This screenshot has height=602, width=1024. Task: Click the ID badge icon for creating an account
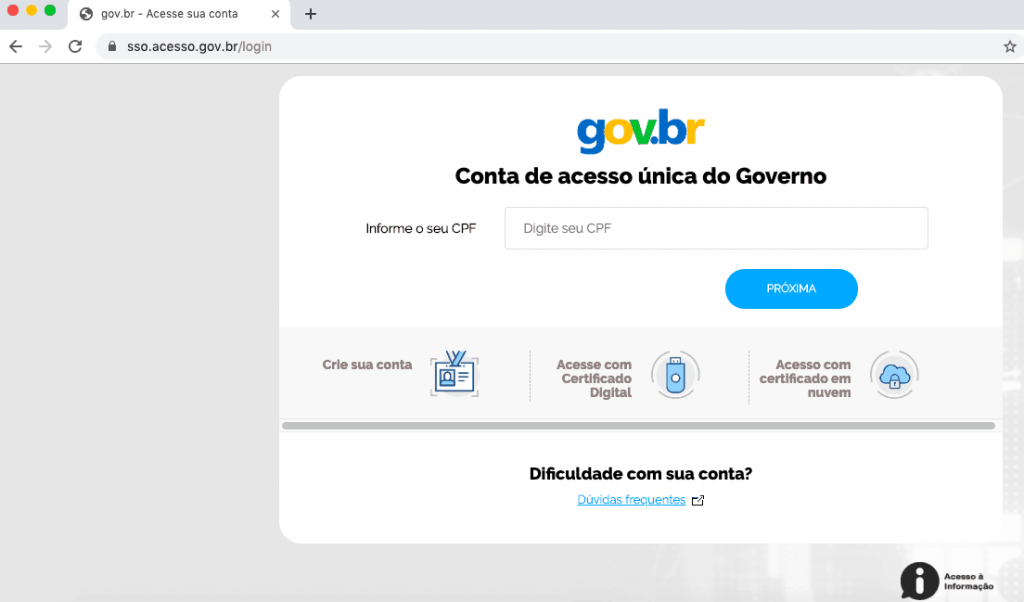tap(455, 374)
